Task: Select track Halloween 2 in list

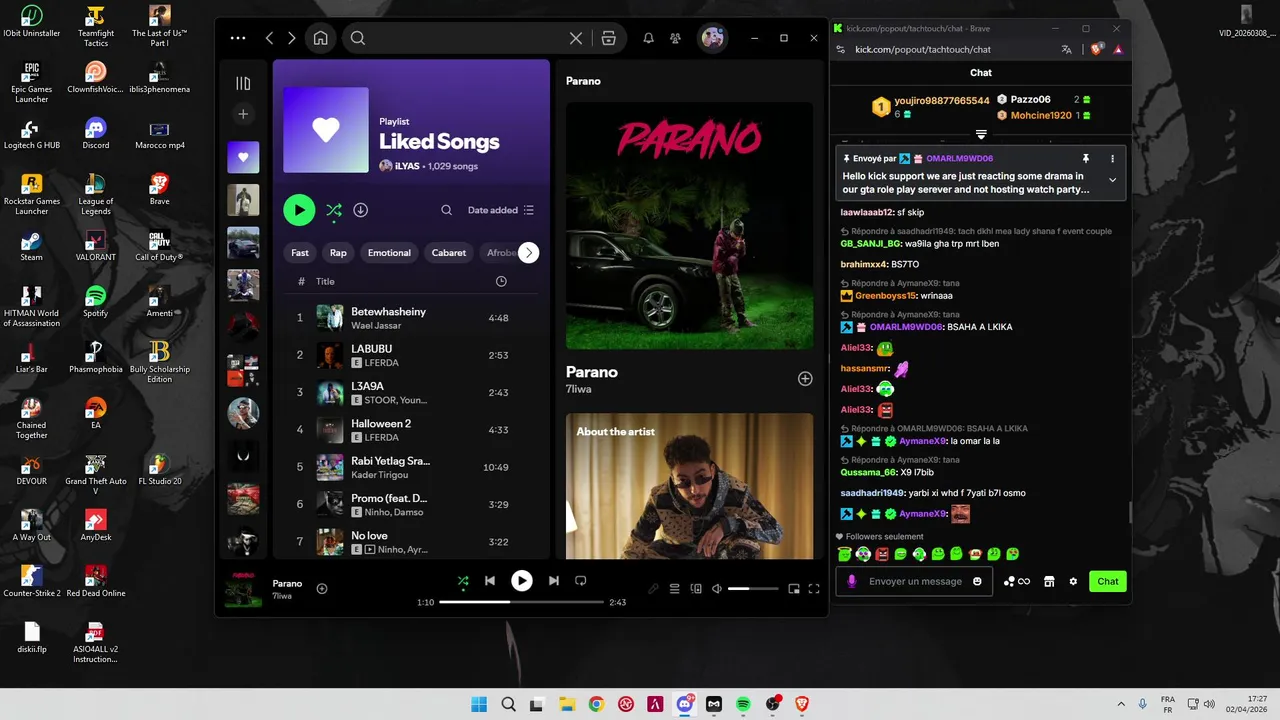Action: click(x=413, y=430)
